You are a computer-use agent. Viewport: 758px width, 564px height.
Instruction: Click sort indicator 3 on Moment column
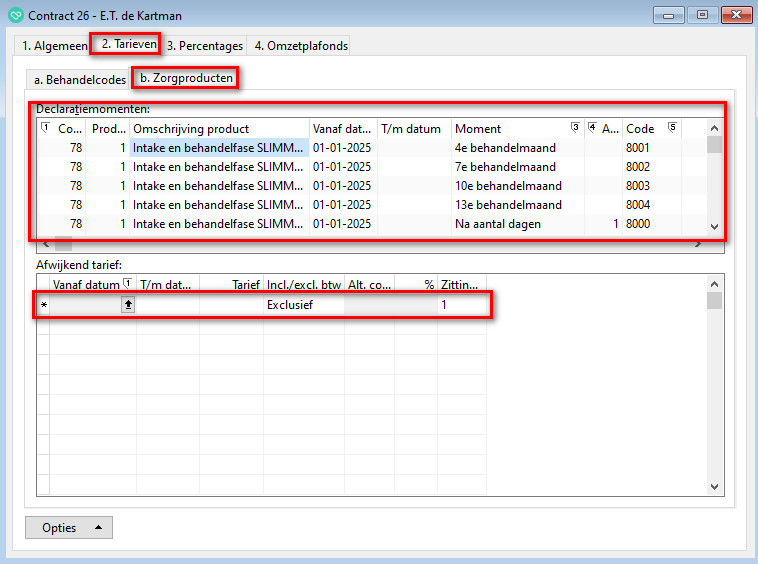coord(574,128)
